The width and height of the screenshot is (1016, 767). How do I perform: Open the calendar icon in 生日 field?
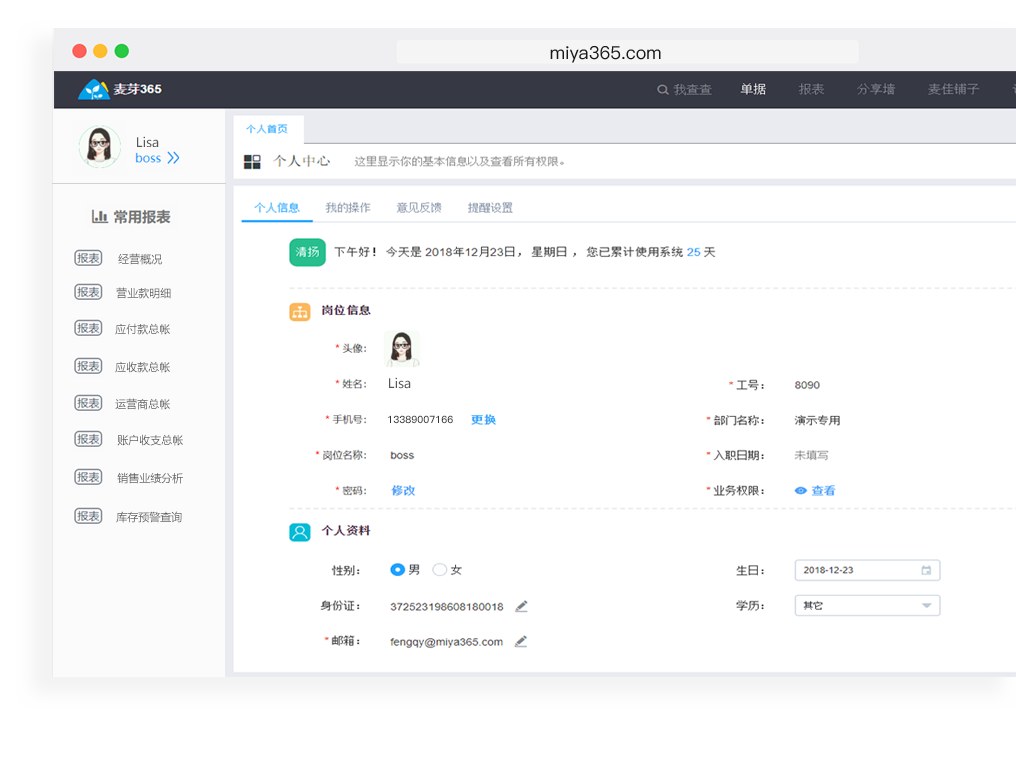pos(927,570)
